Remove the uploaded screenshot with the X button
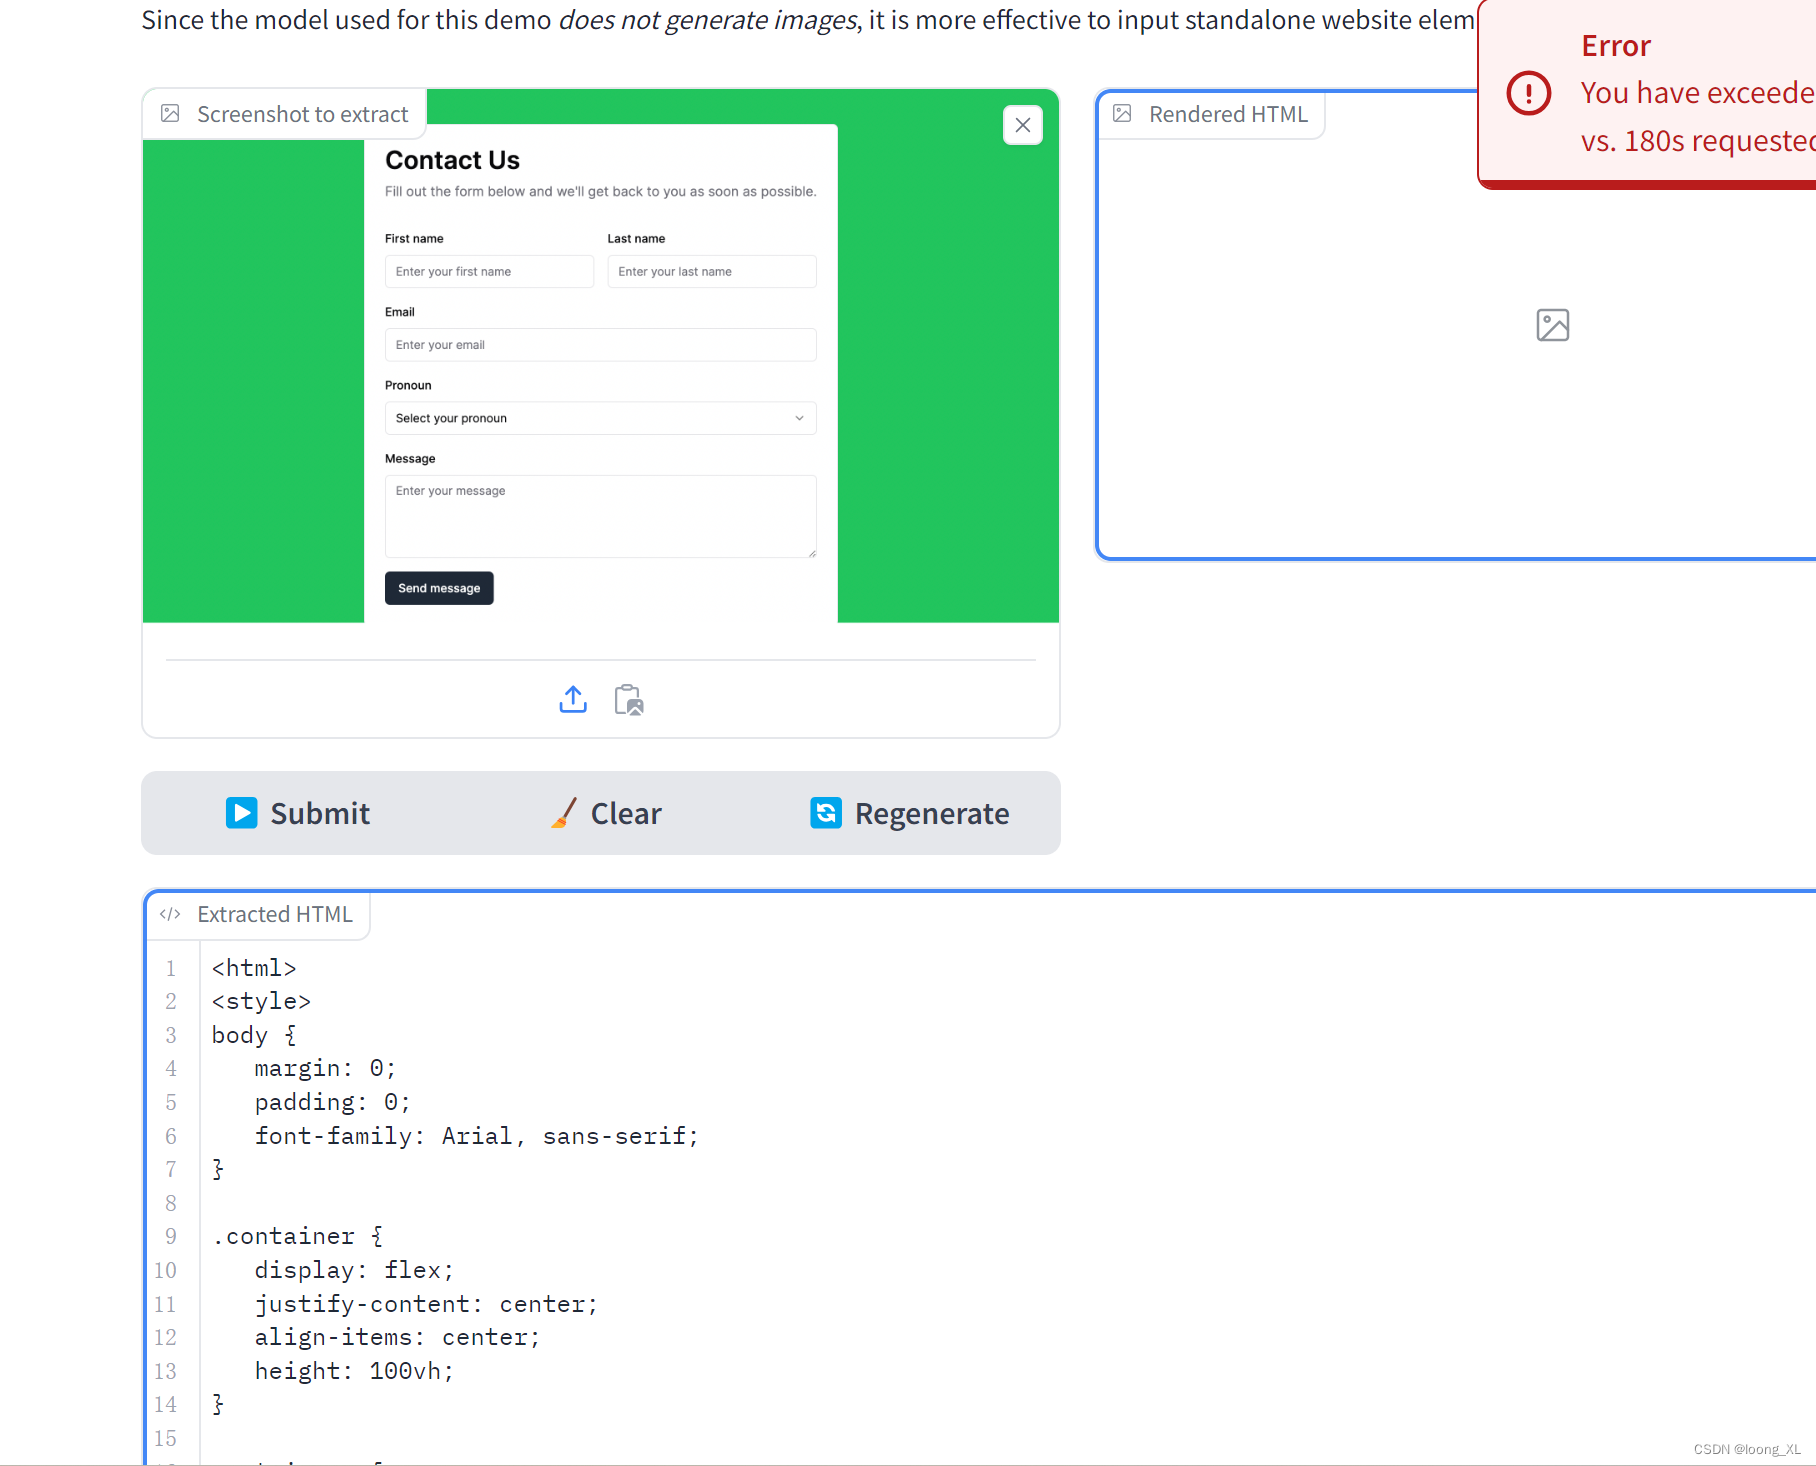 click(x=1022, y=125)
